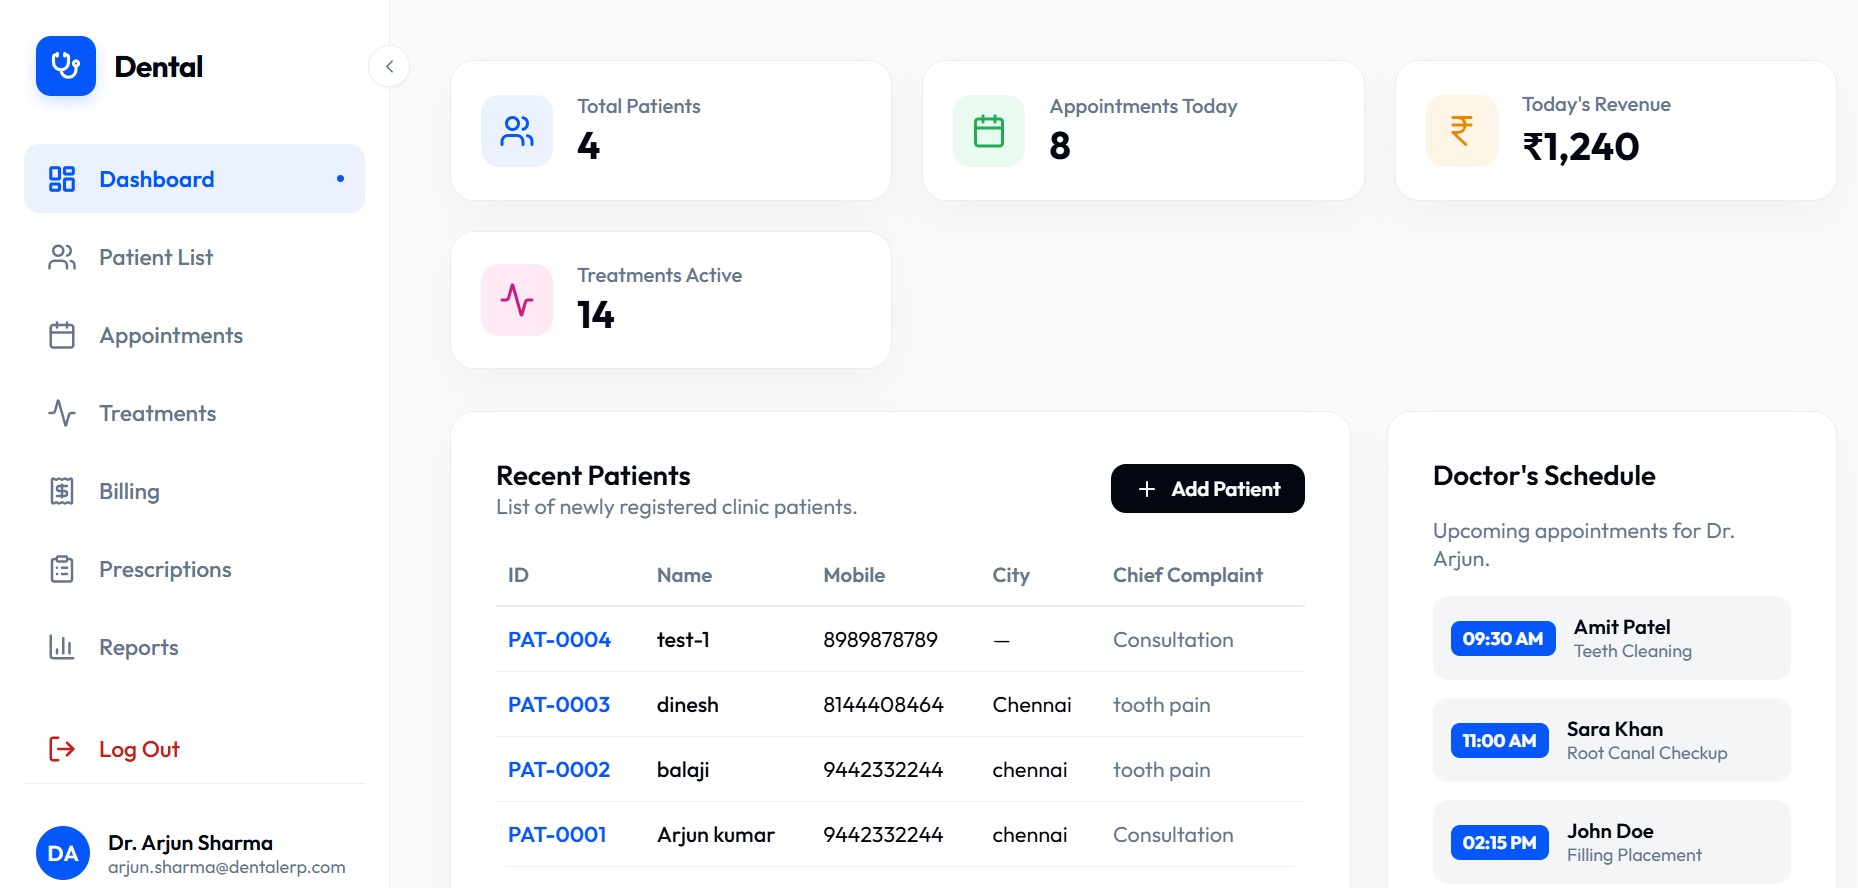Open the Dashboard menu item
The height and width of the screenshot is (888, 1858).
coord(194,179)
